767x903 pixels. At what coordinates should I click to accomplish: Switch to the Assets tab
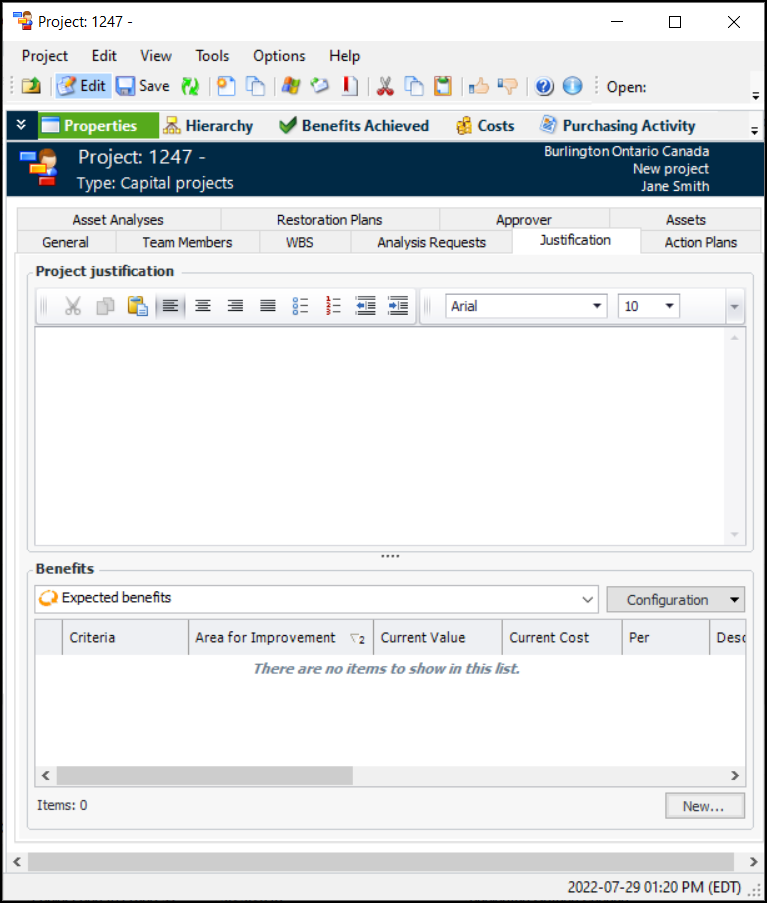click(686, 219)
